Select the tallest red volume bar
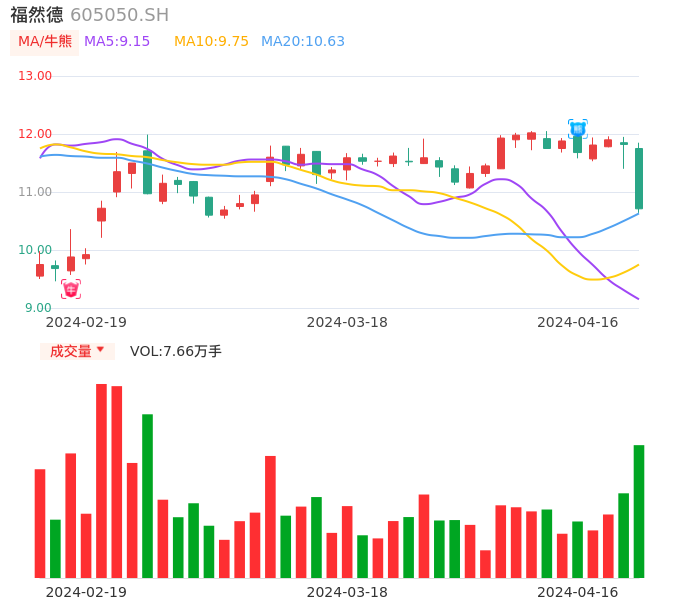686x606 pixels. pos(101,480)
